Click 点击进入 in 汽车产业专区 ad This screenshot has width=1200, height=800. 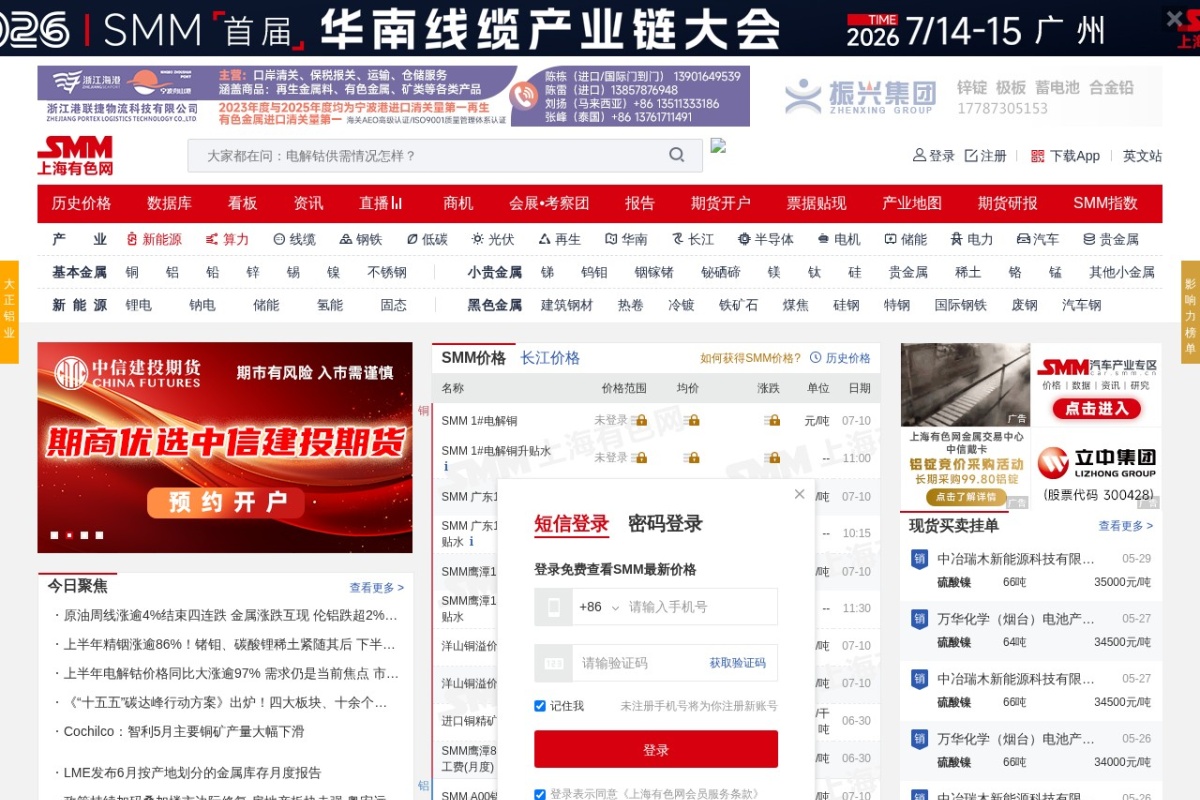(x=1096, y=408)
